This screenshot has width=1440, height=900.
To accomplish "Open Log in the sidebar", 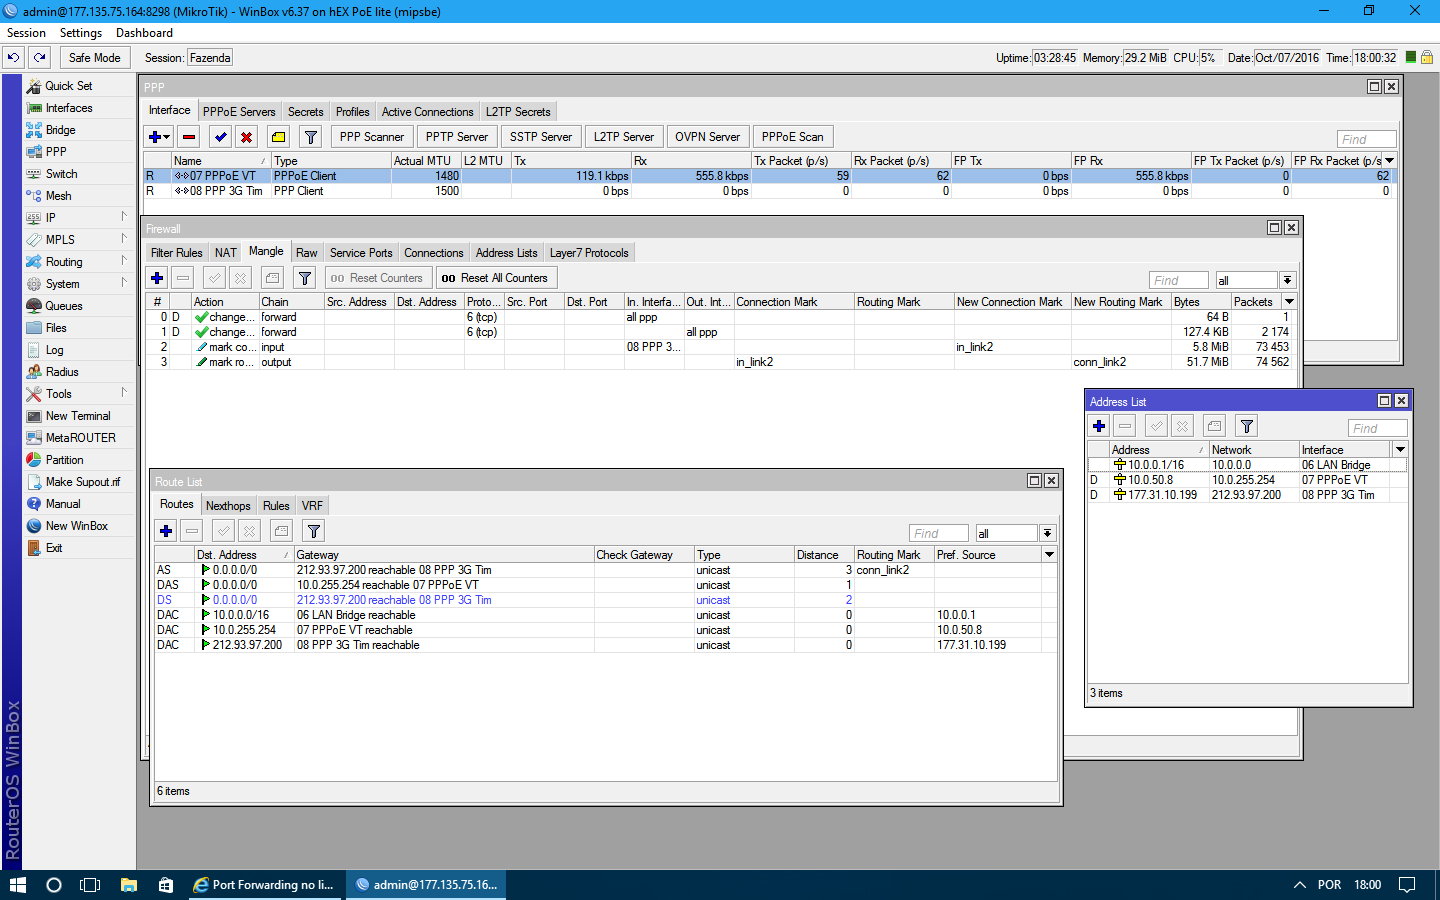I will [55, 350].
